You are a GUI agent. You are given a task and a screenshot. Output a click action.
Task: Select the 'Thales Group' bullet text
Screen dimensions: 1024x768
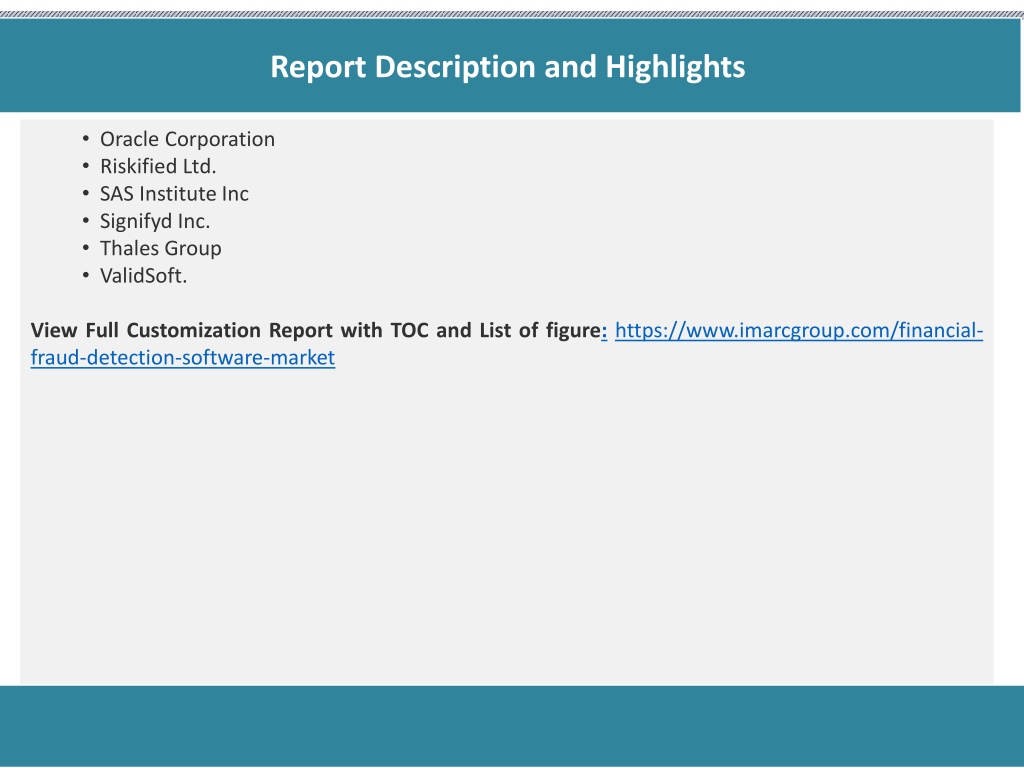click(160, 249)
